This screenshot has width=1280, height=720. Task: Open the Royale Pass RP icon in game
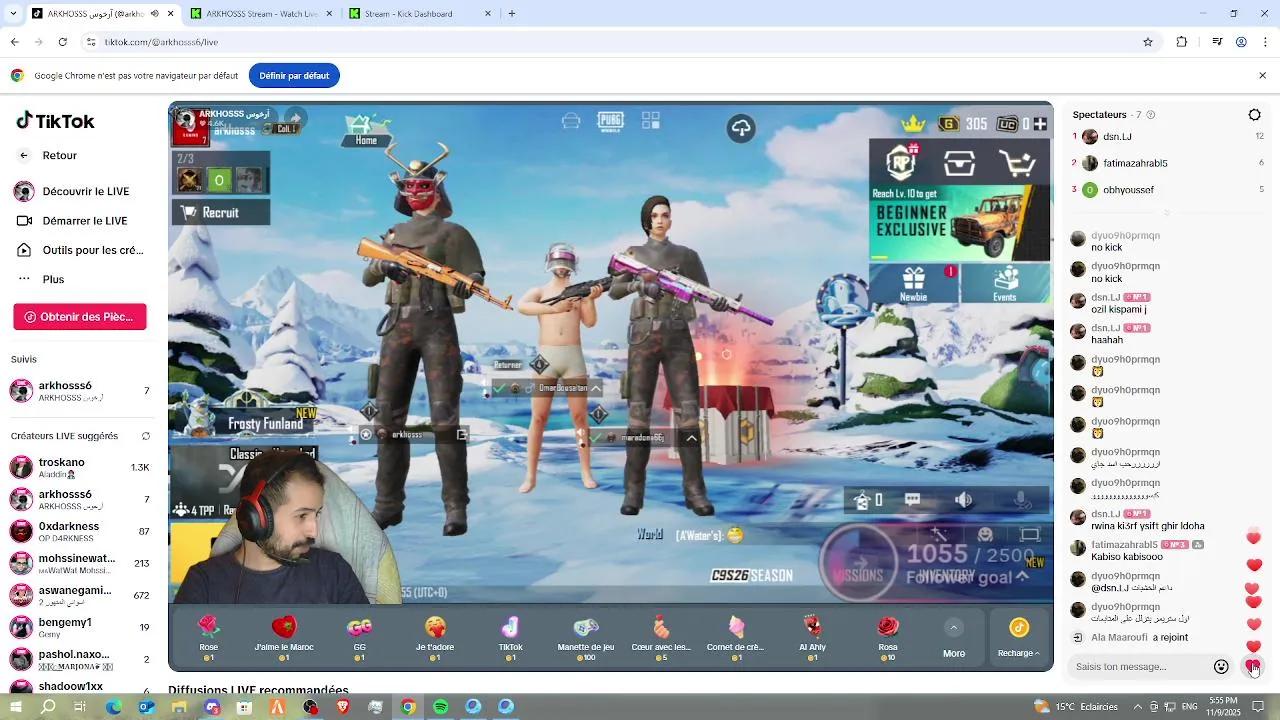pyautogui.click(x=899, y=162)
